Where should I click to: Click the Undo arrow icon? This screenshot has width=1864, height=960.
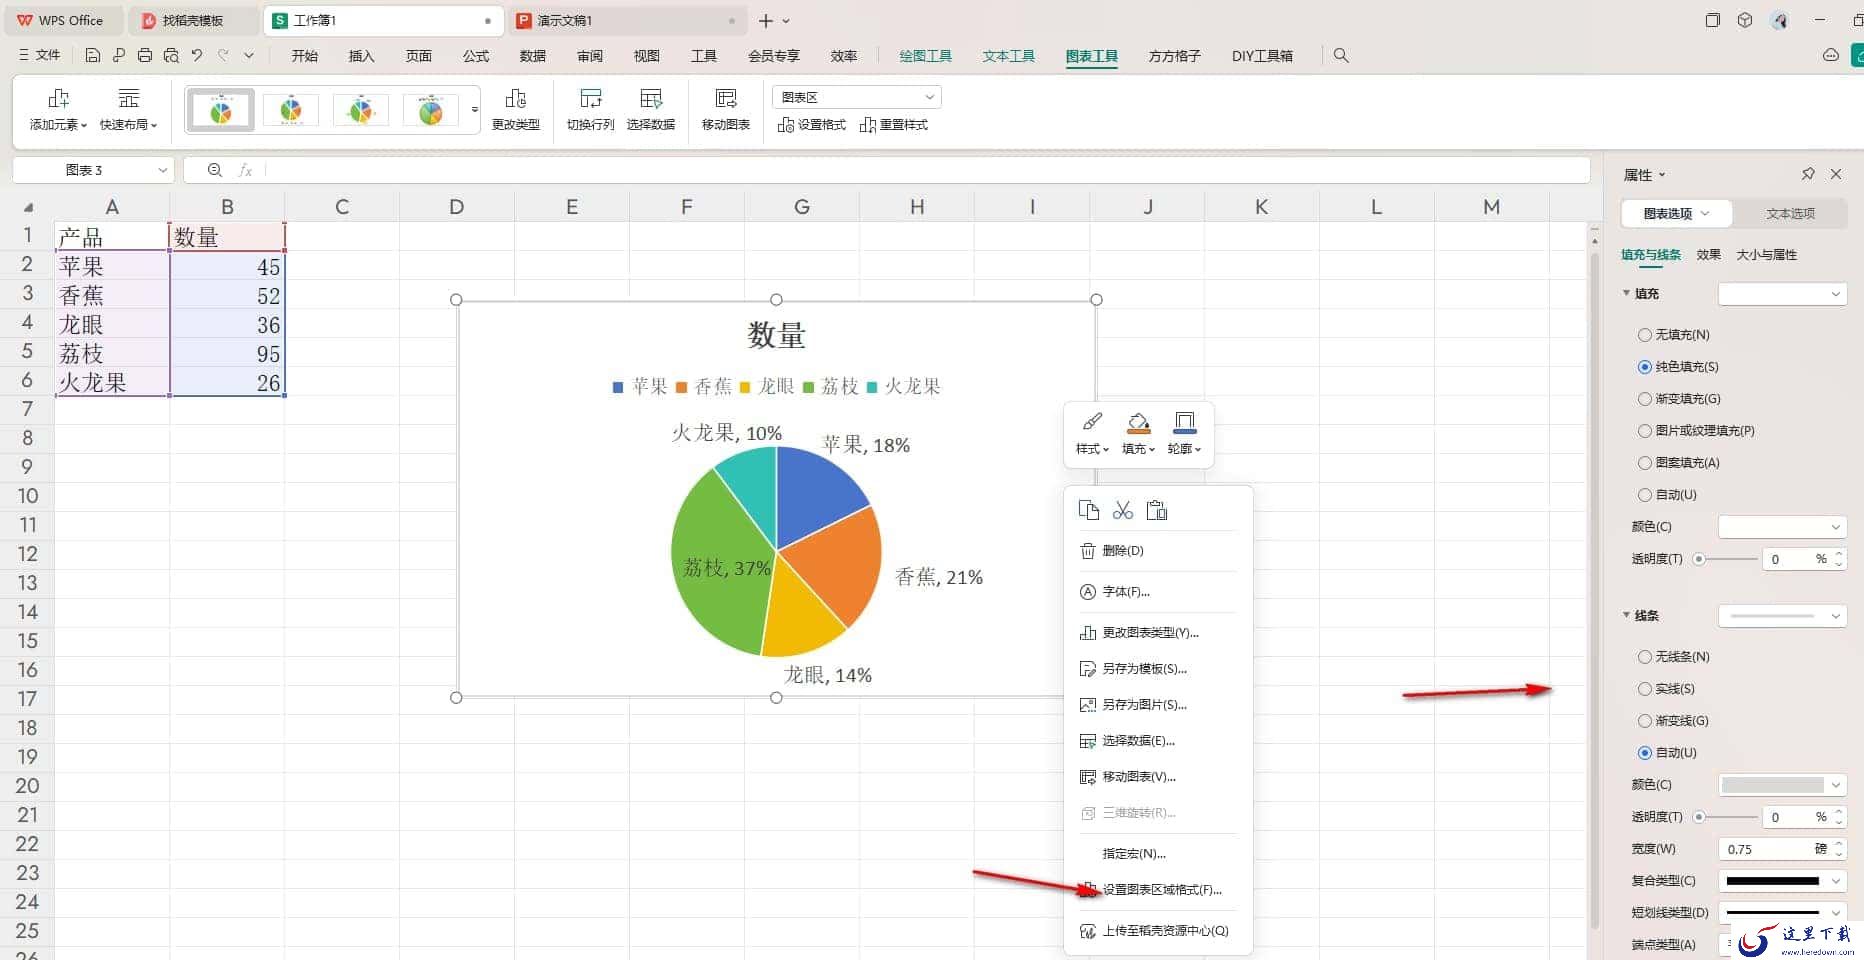[x=197, y=56]
